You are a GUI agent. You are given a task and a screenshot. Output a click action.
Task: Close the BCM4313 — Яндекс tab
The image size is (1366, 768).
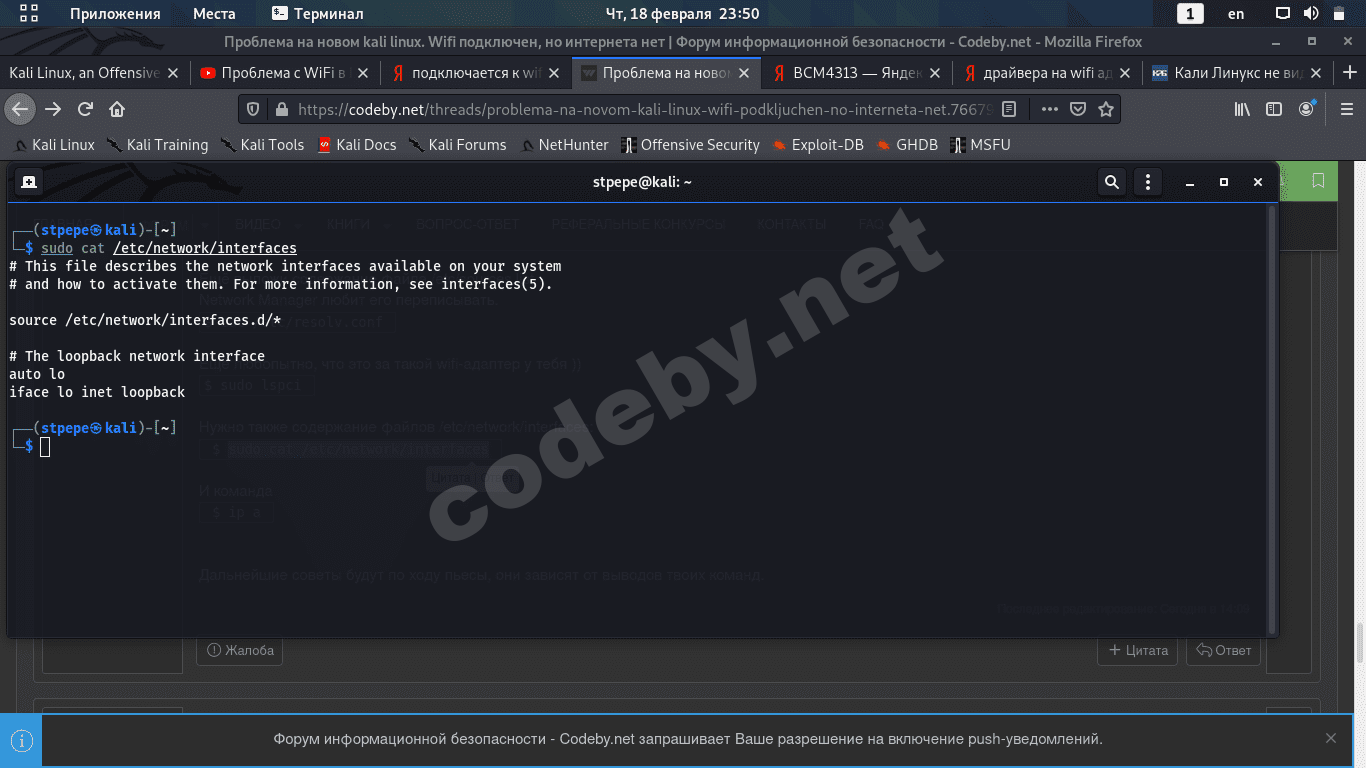pos(935,73)
